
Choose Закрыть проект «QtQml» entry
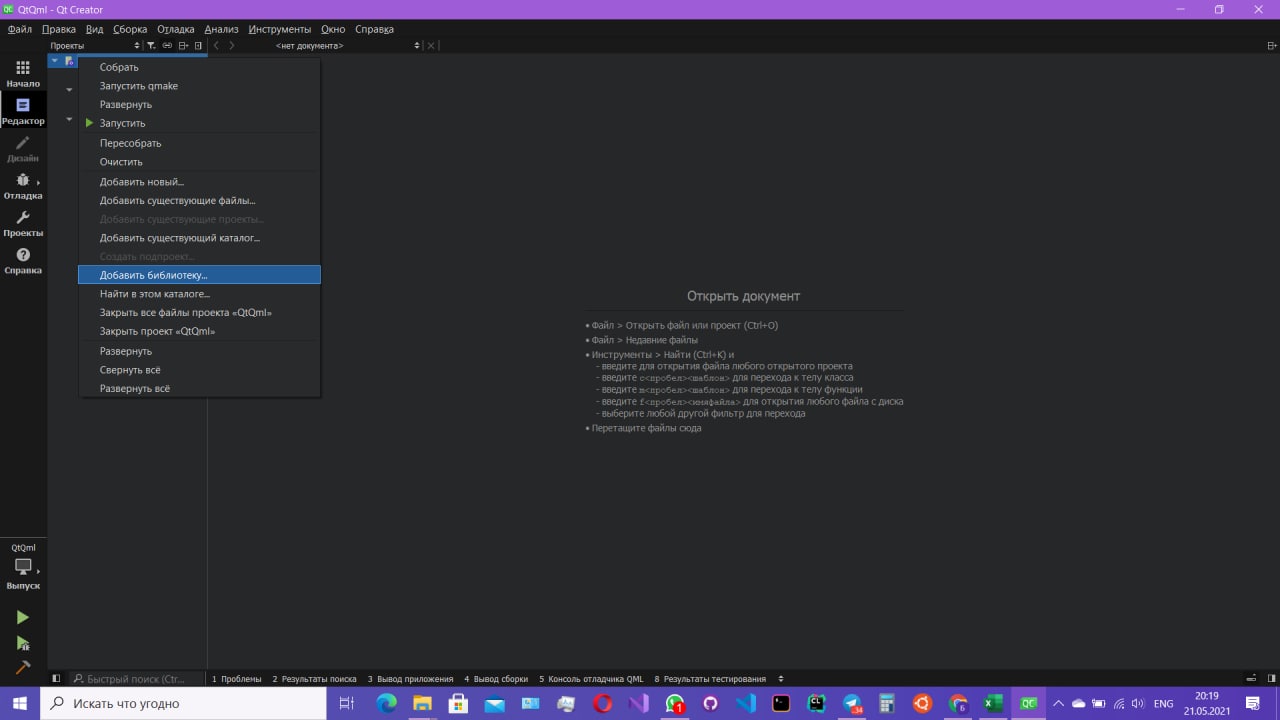(x=199, y=331)
